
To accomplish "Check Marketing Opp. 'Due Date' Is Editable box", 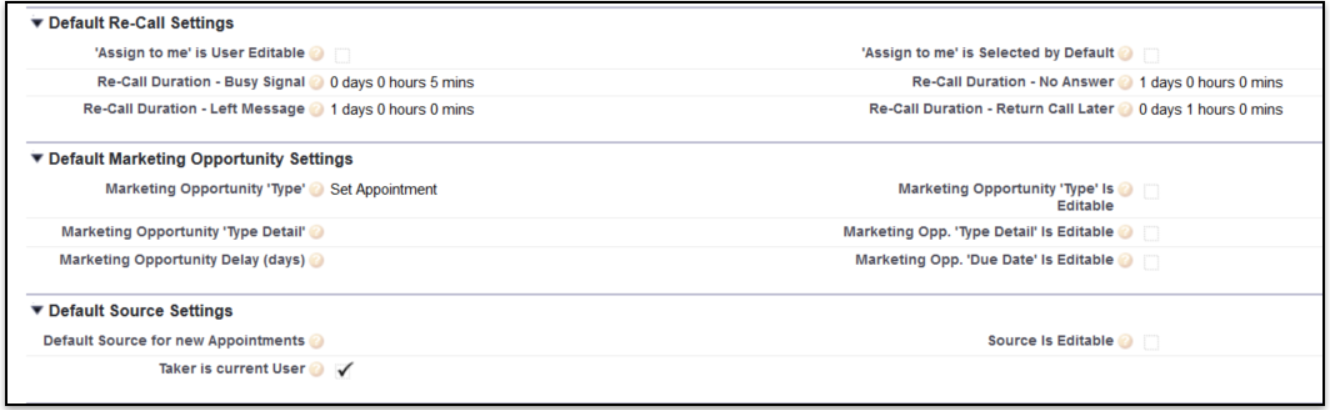I will pos(1151,261).
